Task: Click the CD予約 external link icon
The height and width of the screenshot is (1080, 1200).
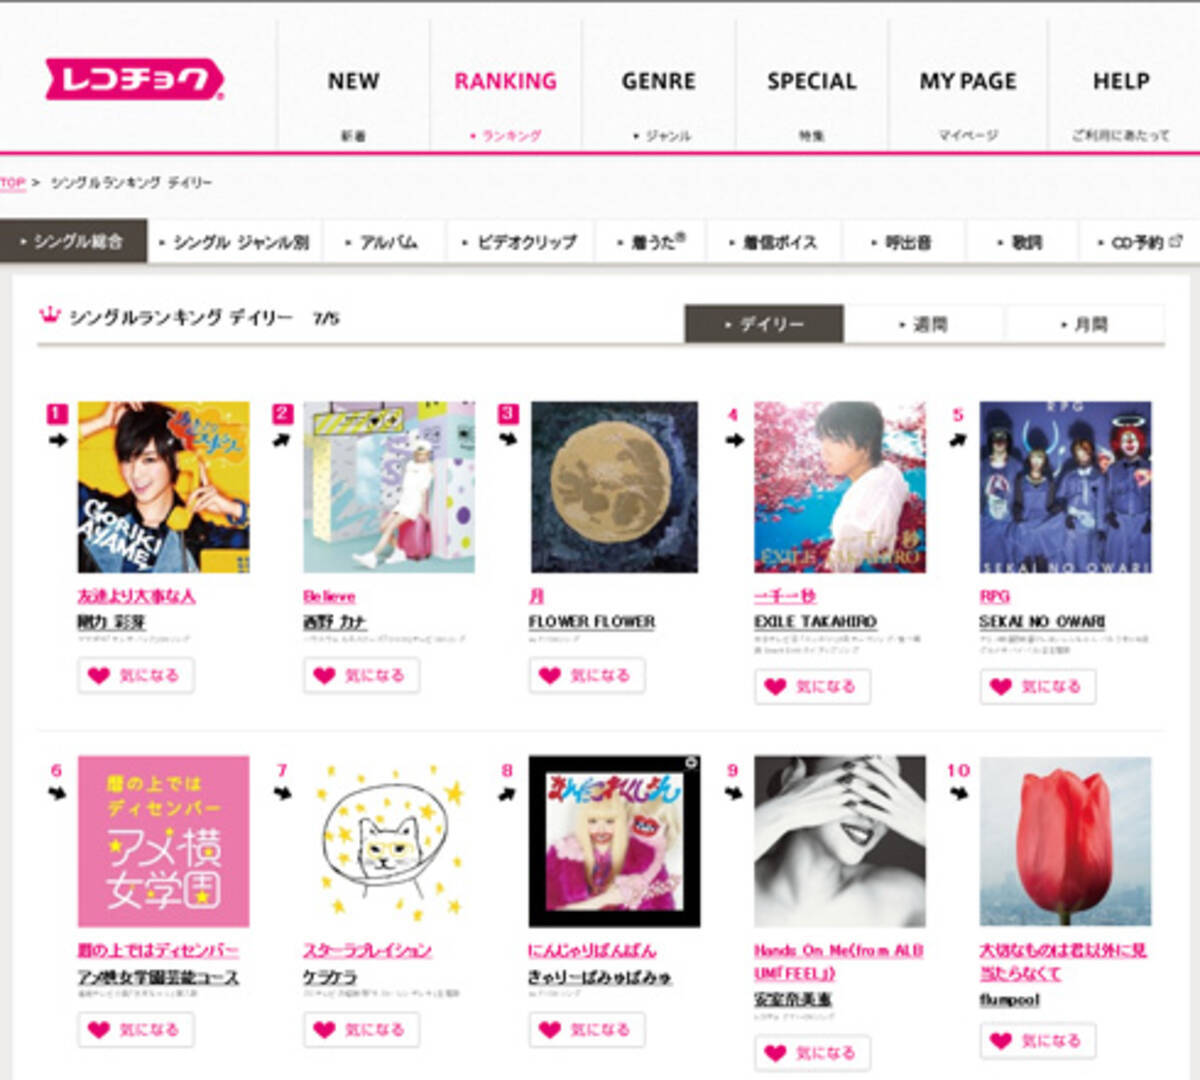Action: [x=1175, y=241]
